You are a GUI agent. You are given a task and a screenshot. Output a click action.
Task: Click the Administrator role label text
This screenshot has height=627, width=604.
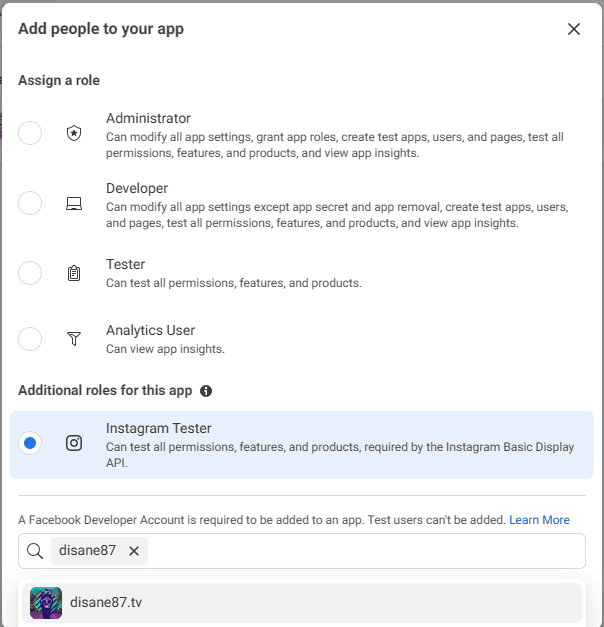tap(148, 118)
